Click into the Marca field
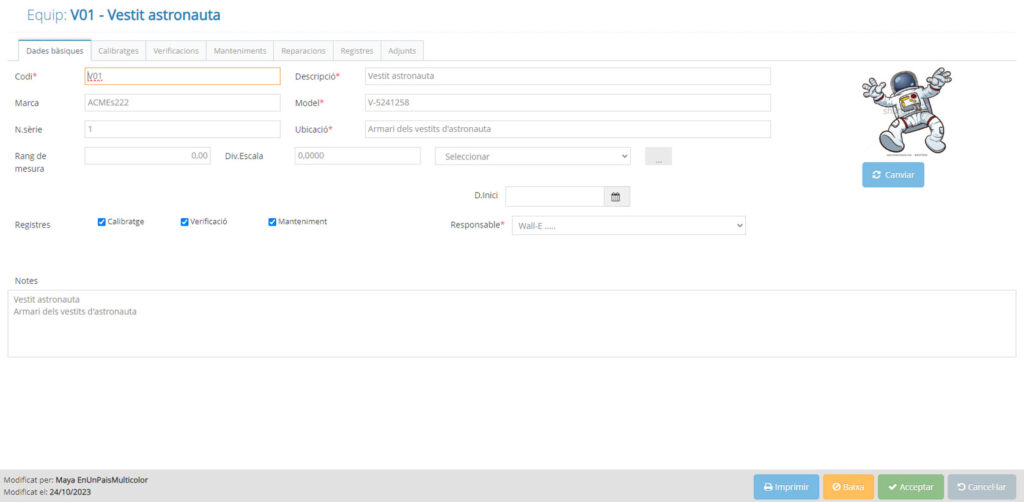 tap(182, 102)
